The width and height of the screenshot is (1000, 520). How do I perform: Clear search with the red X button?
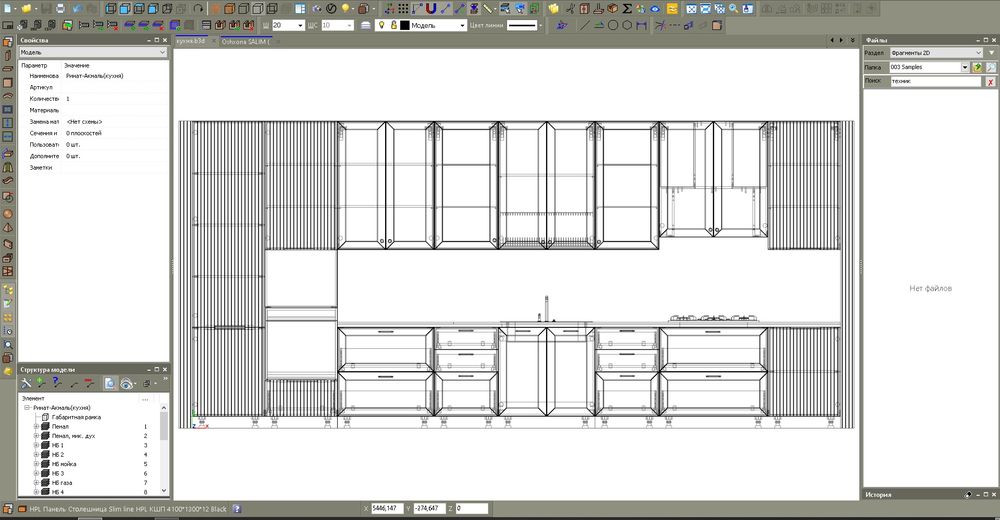point(990,82)
